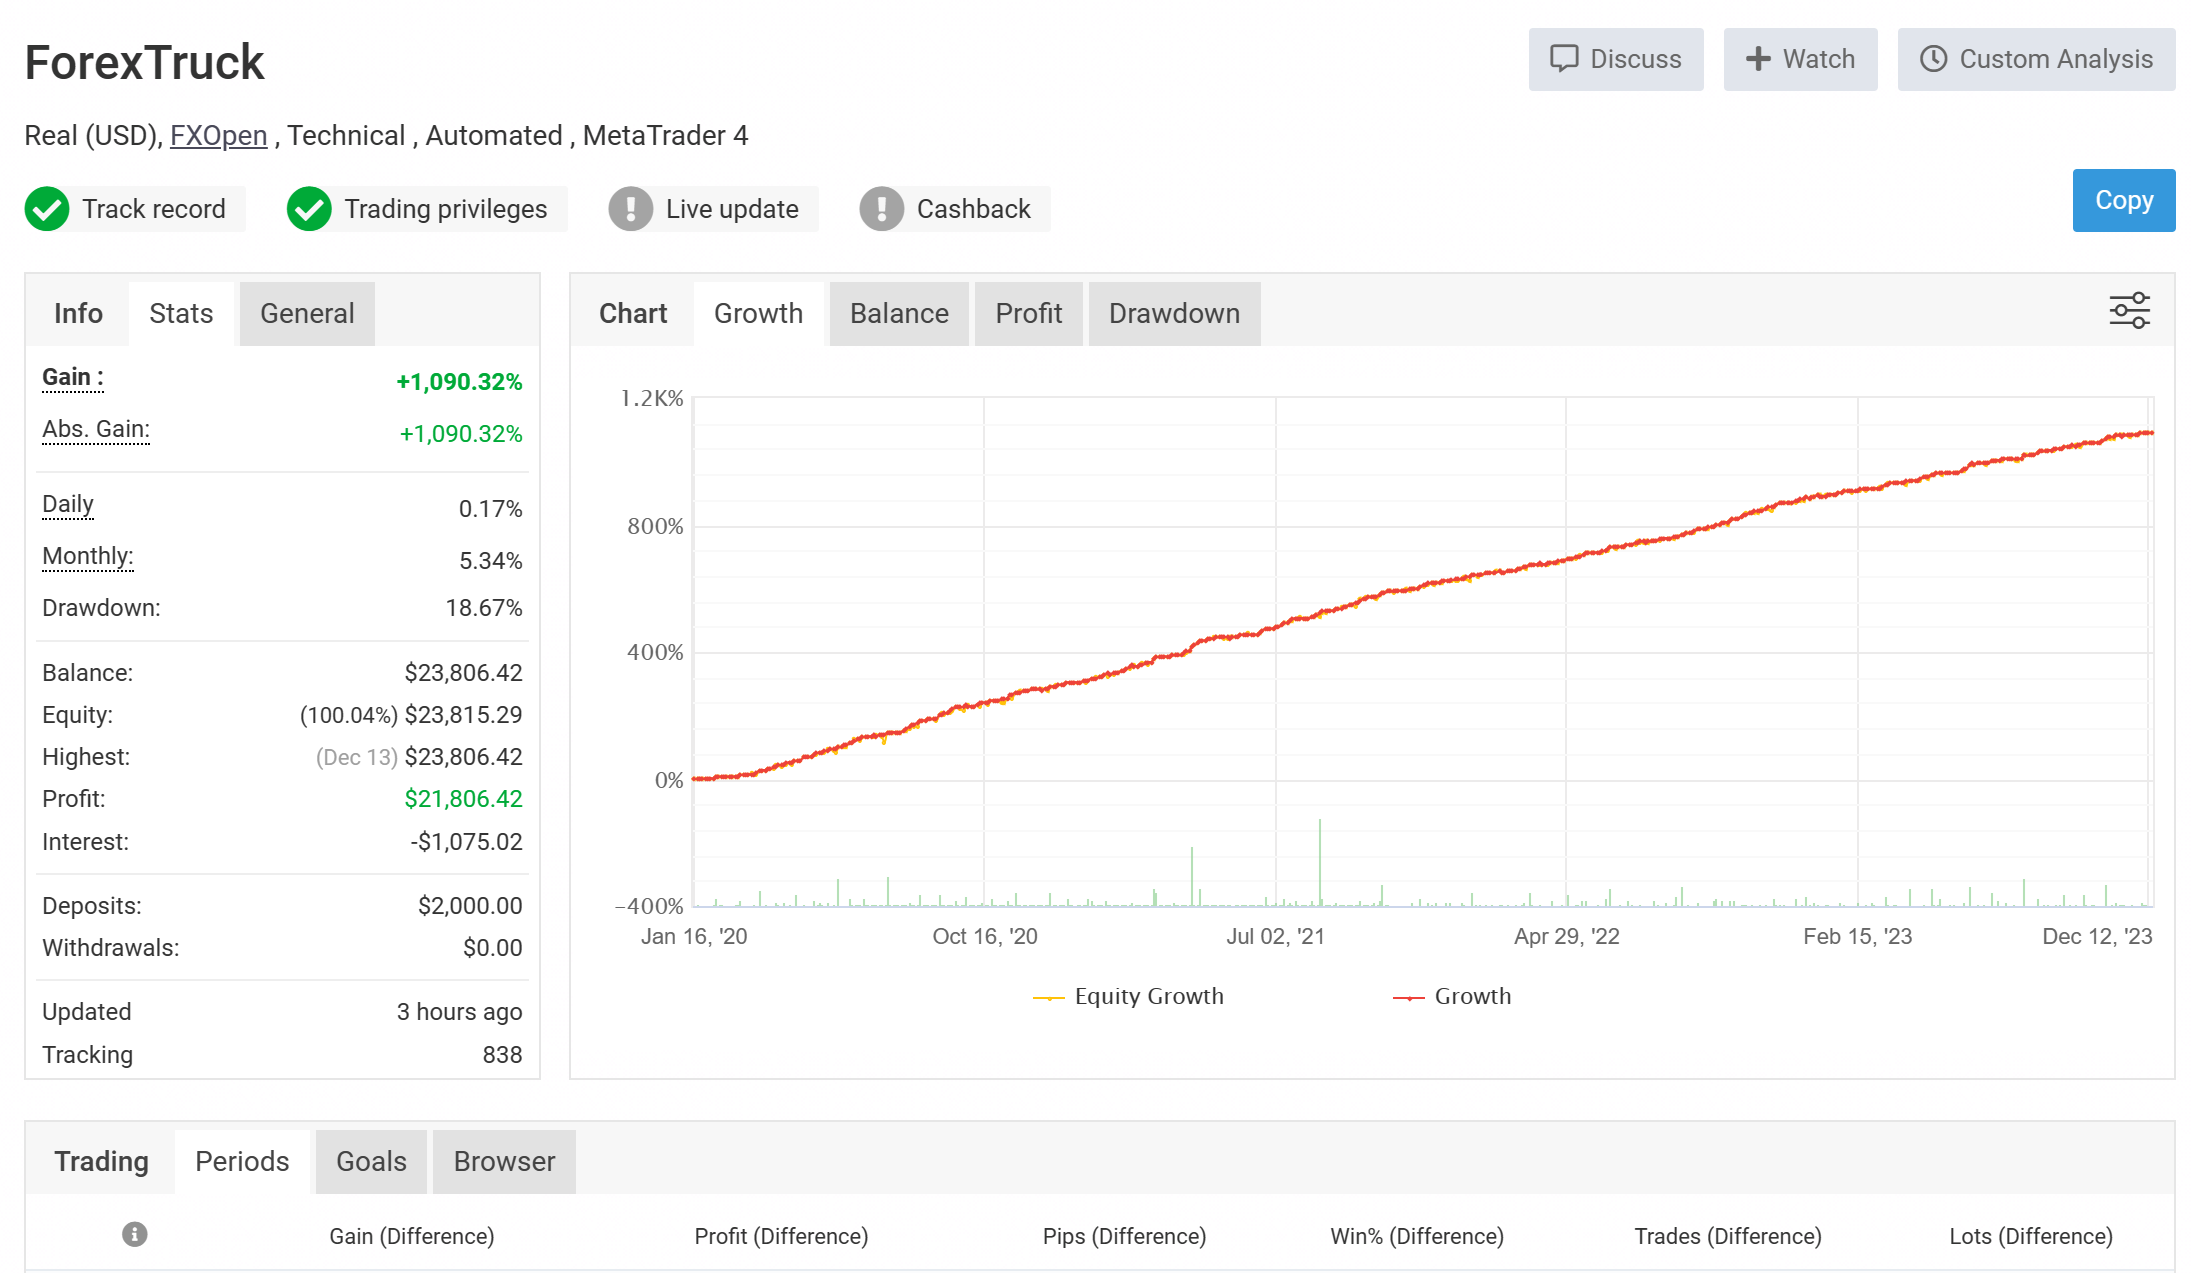2191x1273 pixels.
Task: Open the FXOpen broker link
Action: pos(218,135)
